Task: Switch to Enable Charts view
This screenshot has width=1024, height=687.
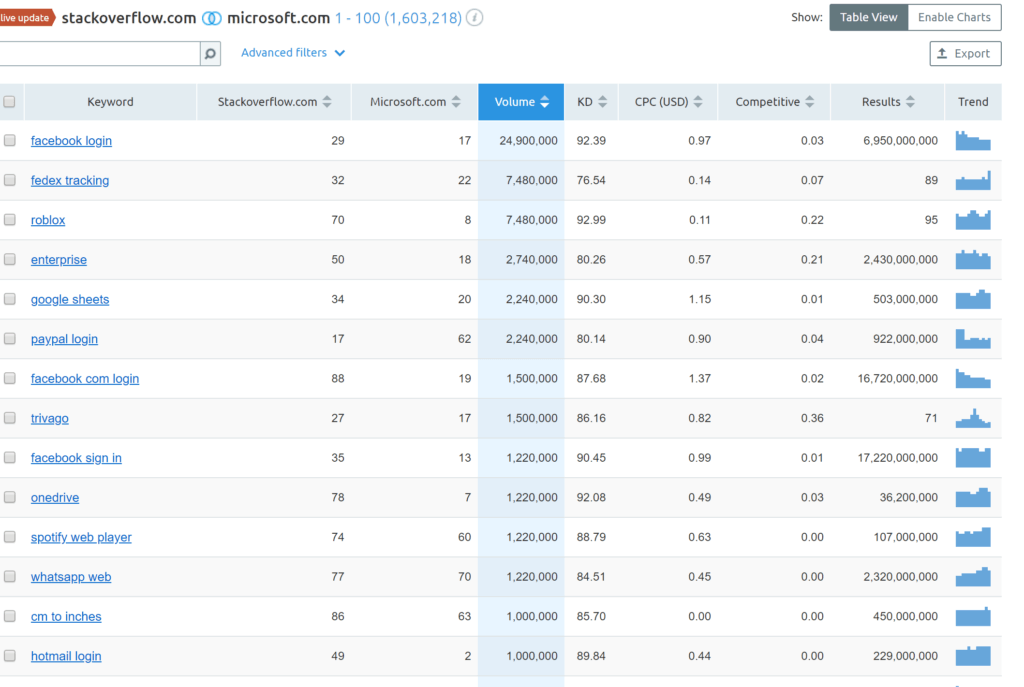Action: point(954,18)
